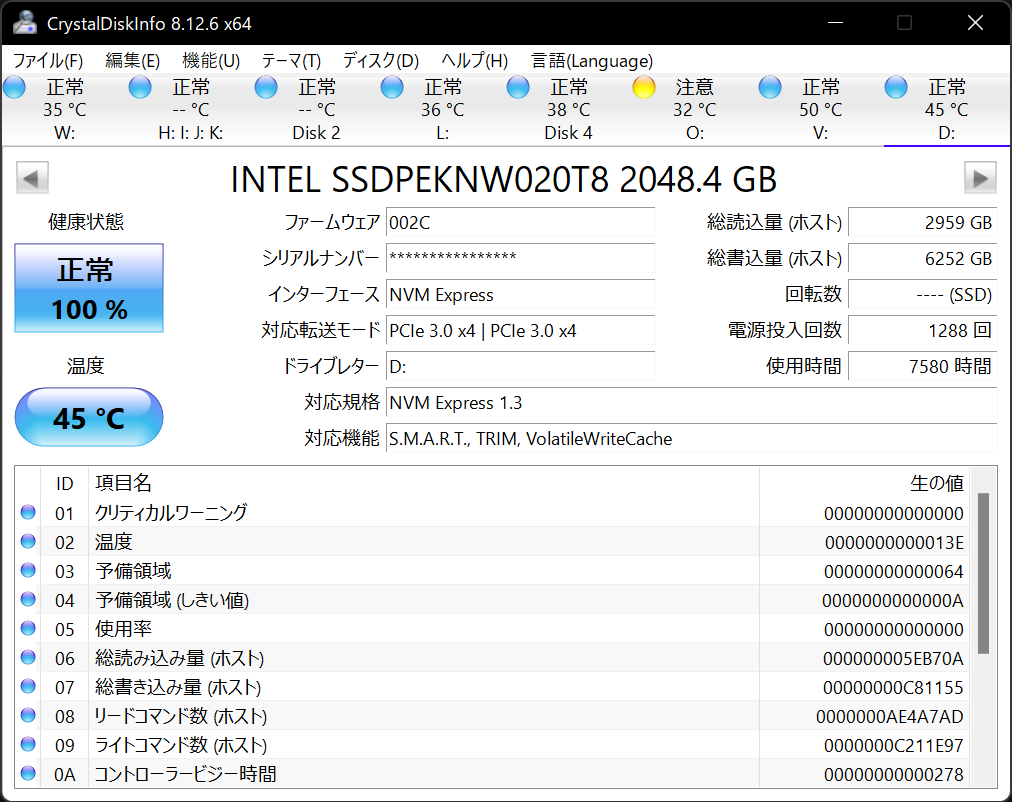Click the 正常 100% health status button
Viewport: 1012px width, 802px height.
pos(88,289)
